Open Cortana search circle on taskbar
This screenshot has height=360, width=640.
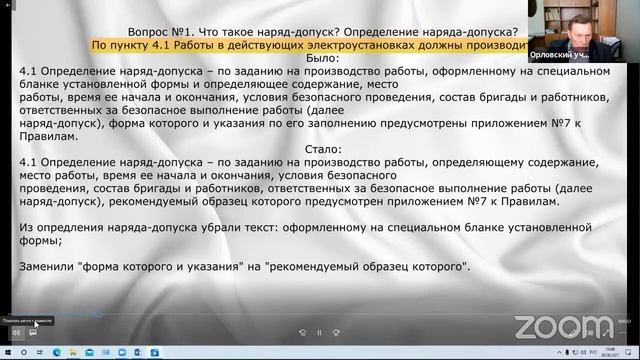(x=24, y=352)
